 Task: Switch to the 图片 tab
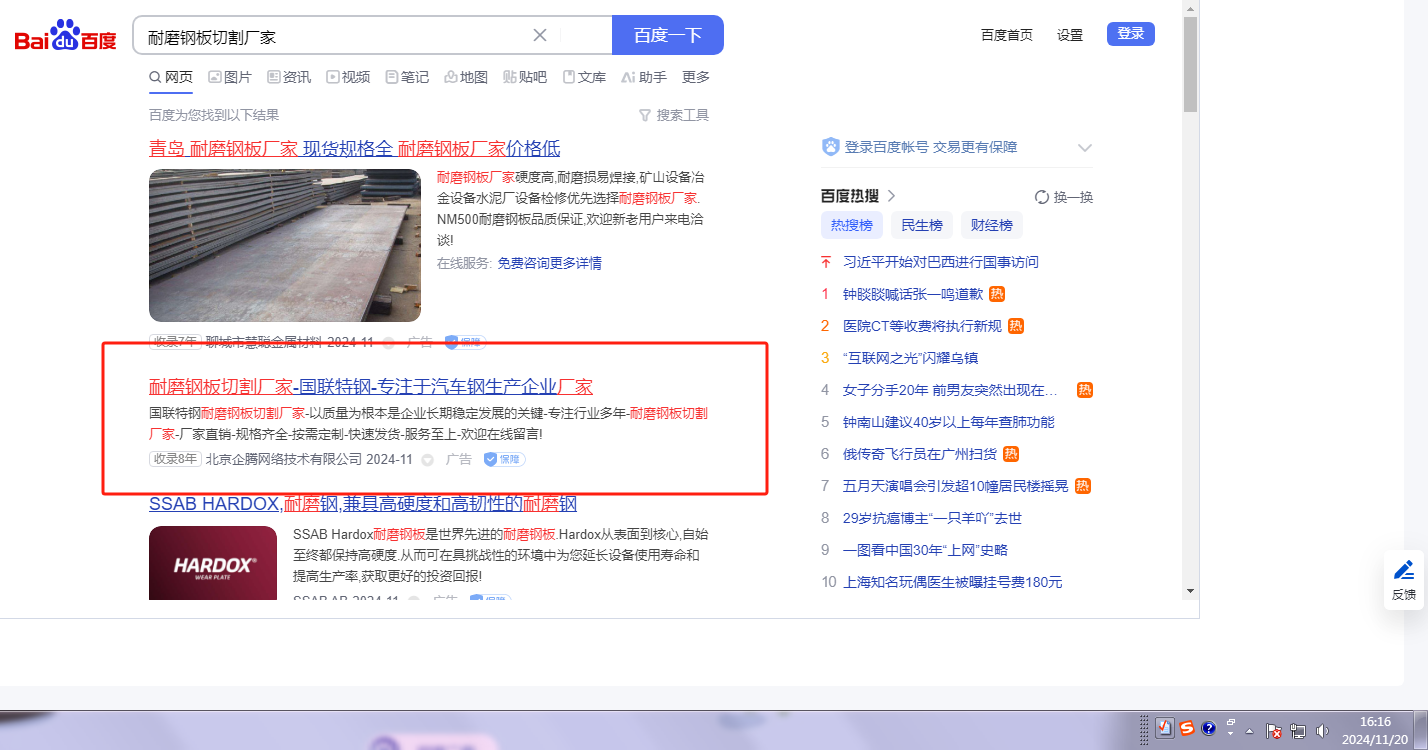(x=230, y=77)
